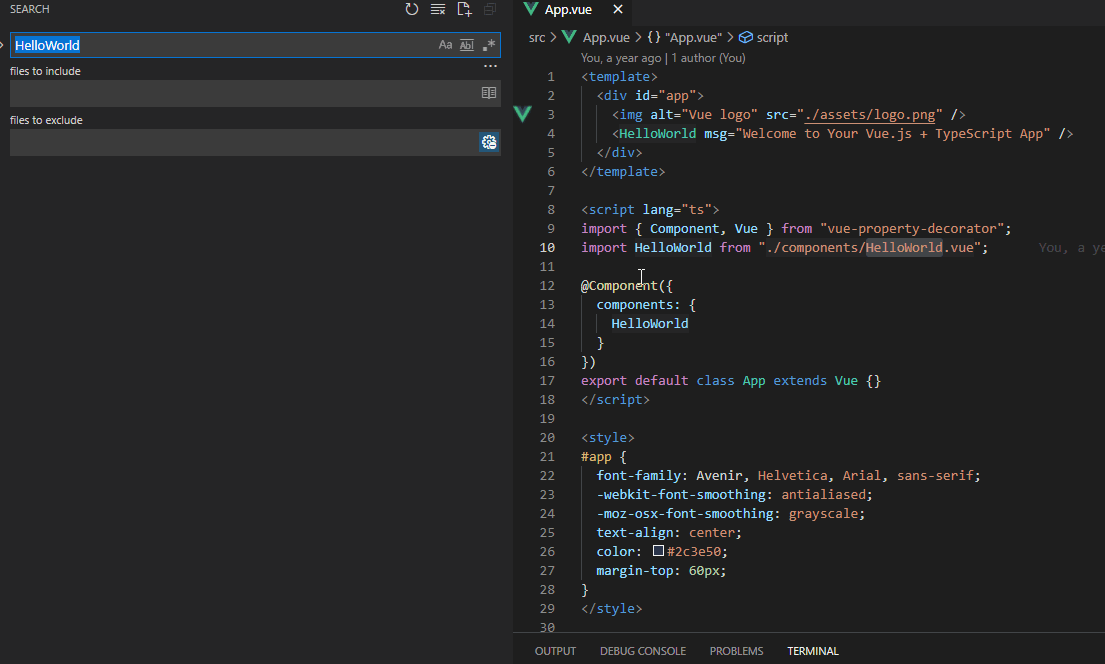Enable Match Whole Word search option
This screenshot has width=1105, height=664.
point(466,45)
